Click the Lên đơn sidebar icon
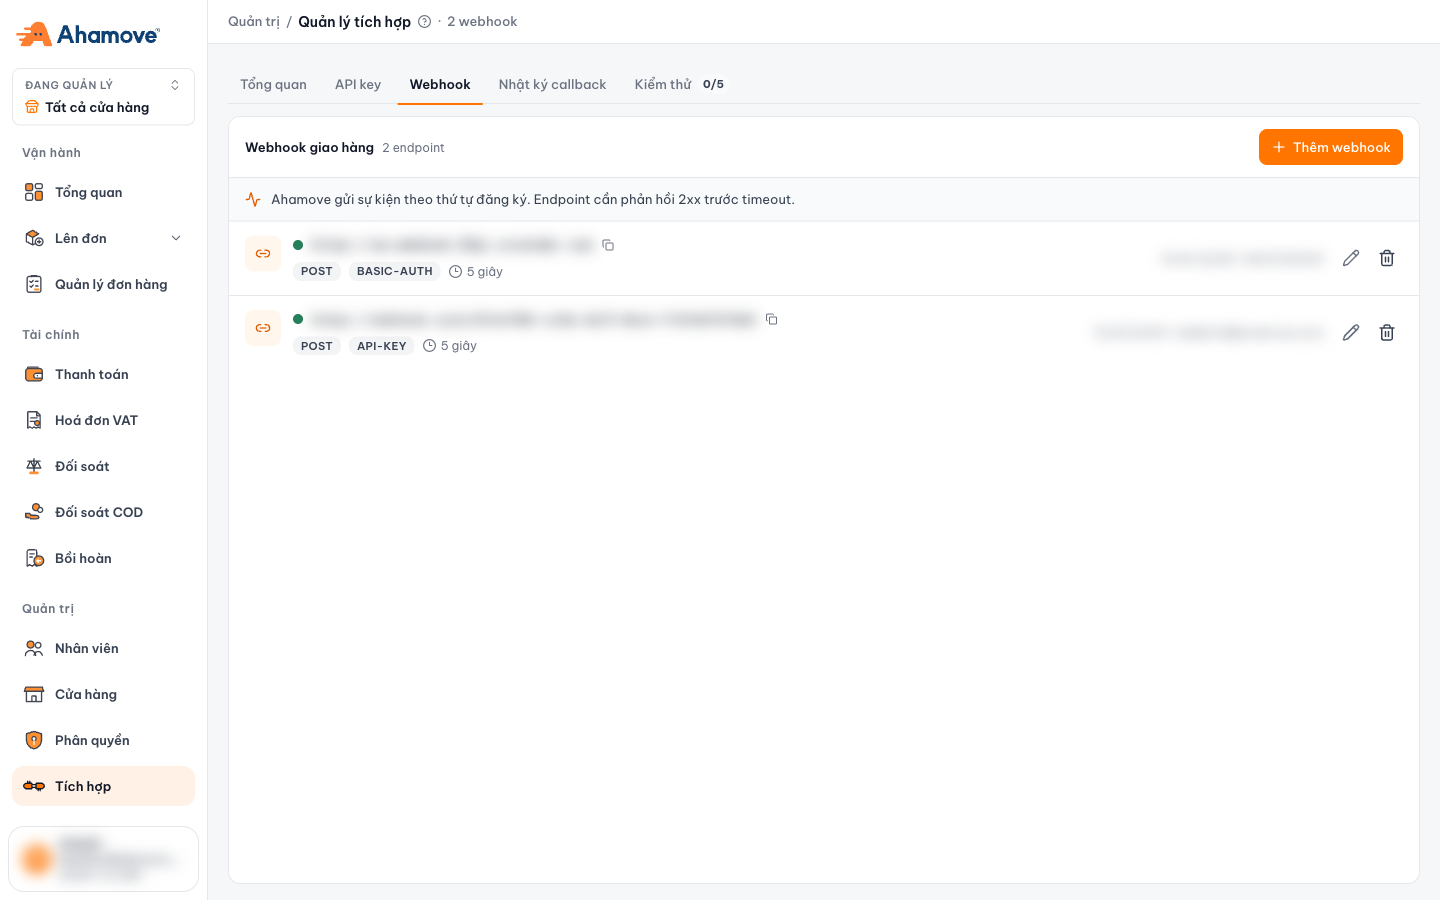Screen dimensions: 1440x900 point(34,238)
